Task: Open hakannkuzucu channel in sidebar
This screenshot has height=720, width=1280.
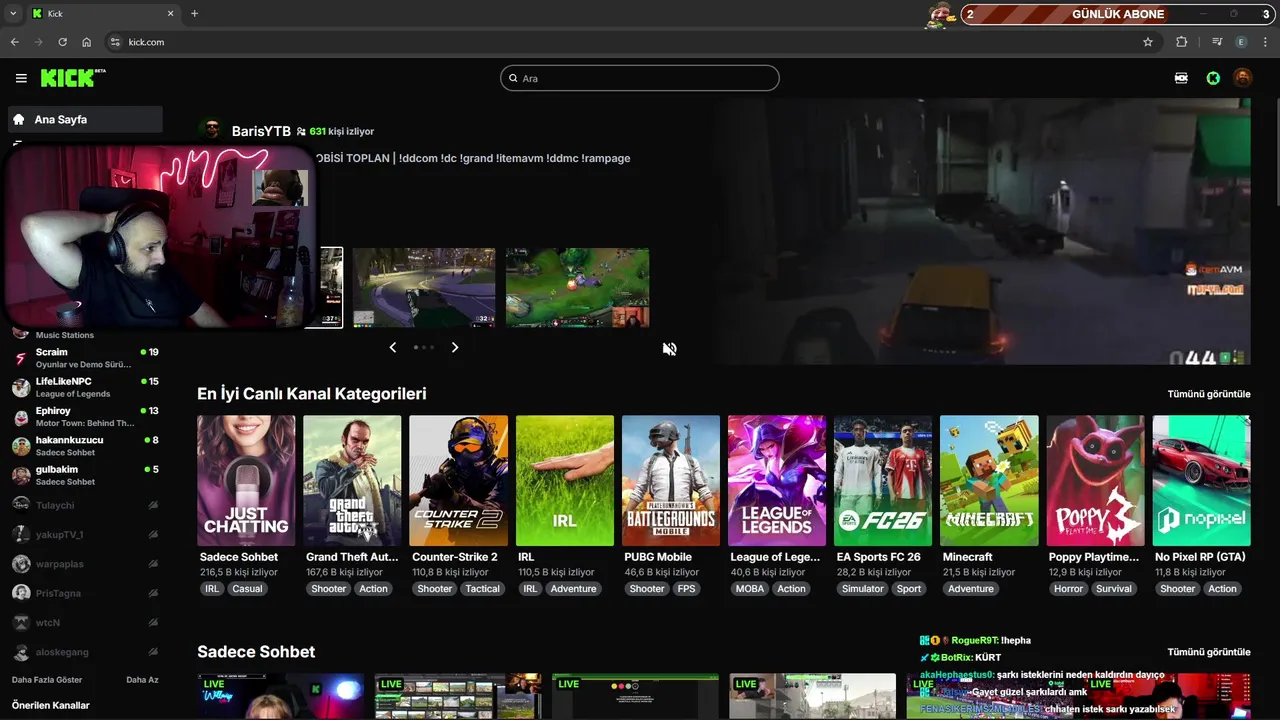Action: click(x=85, y=446)
